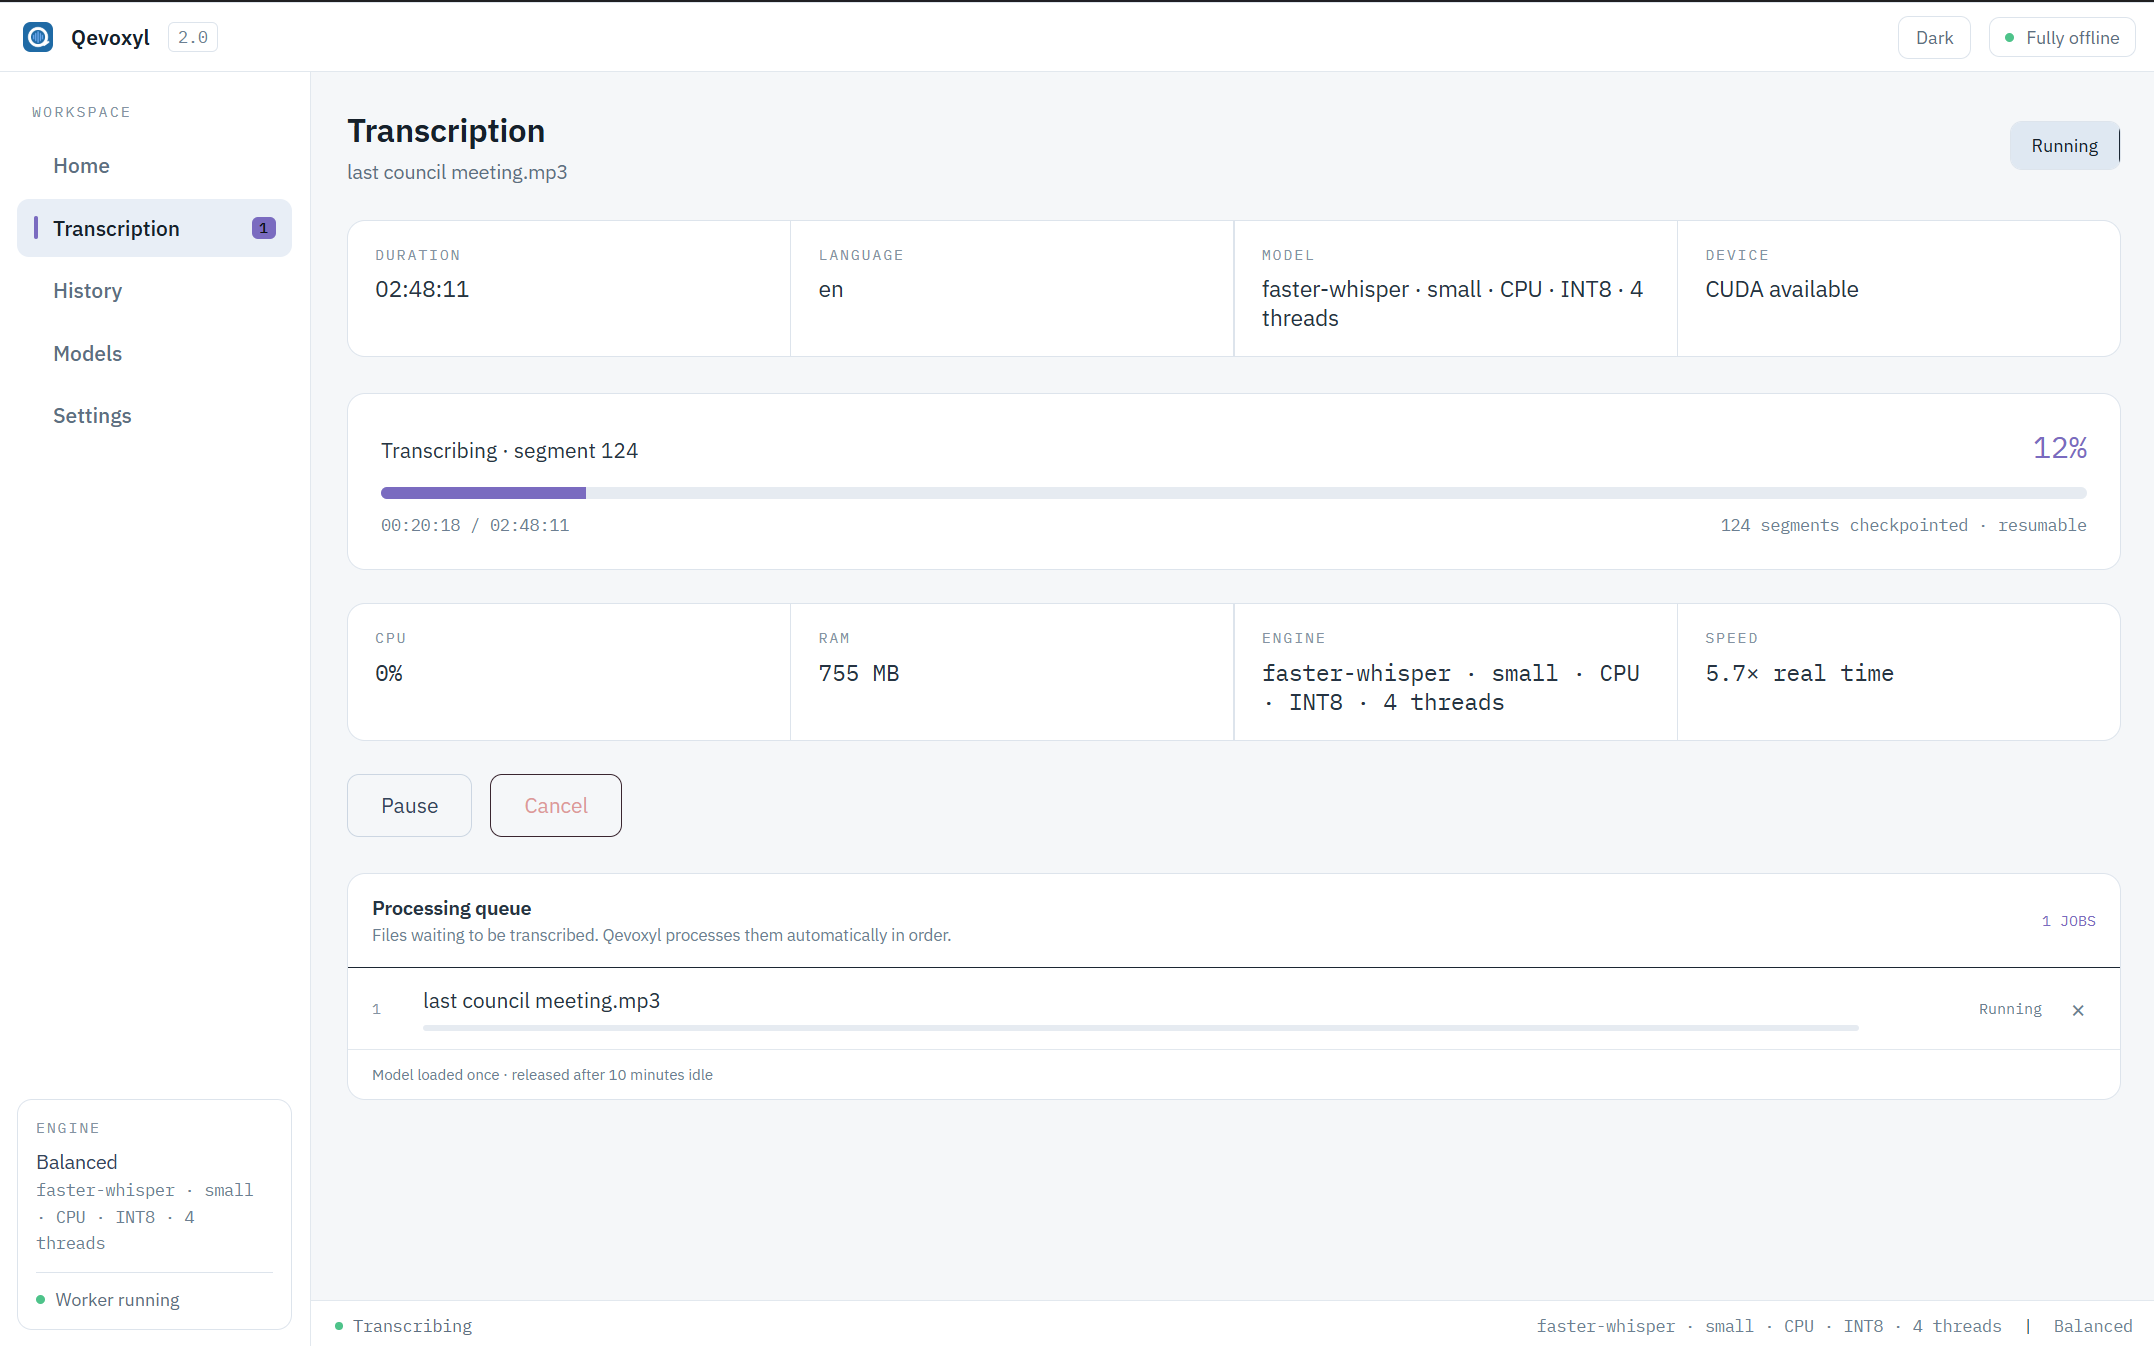Image resolution: width=2154 pixels, height=1346 pixels.
Task: Open Settings in the sidebar
Action: pos(154,416)
